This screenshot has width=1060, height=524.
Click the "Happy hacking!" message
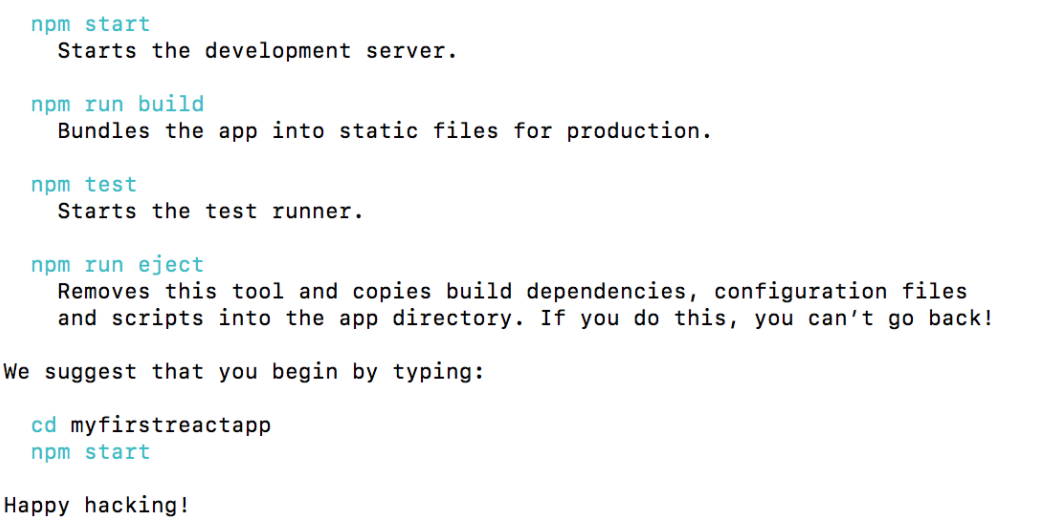coord(97,505)
